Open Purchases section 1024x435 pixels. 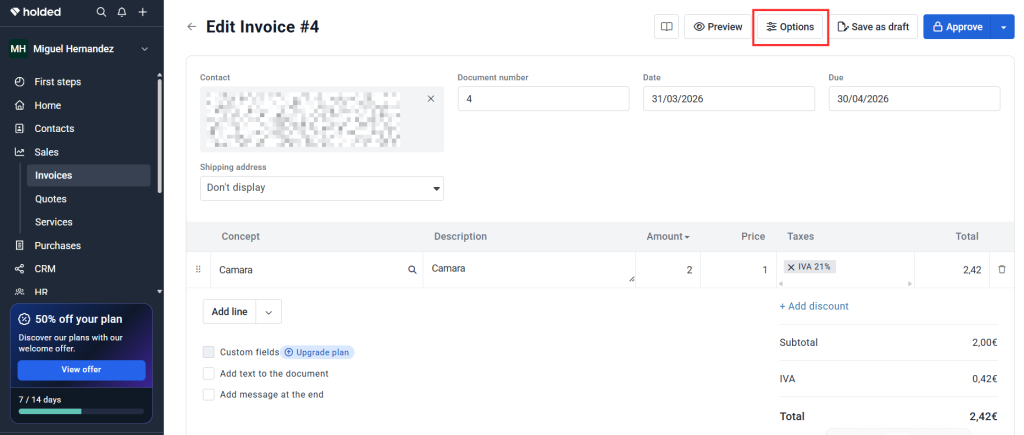(57, 246)
